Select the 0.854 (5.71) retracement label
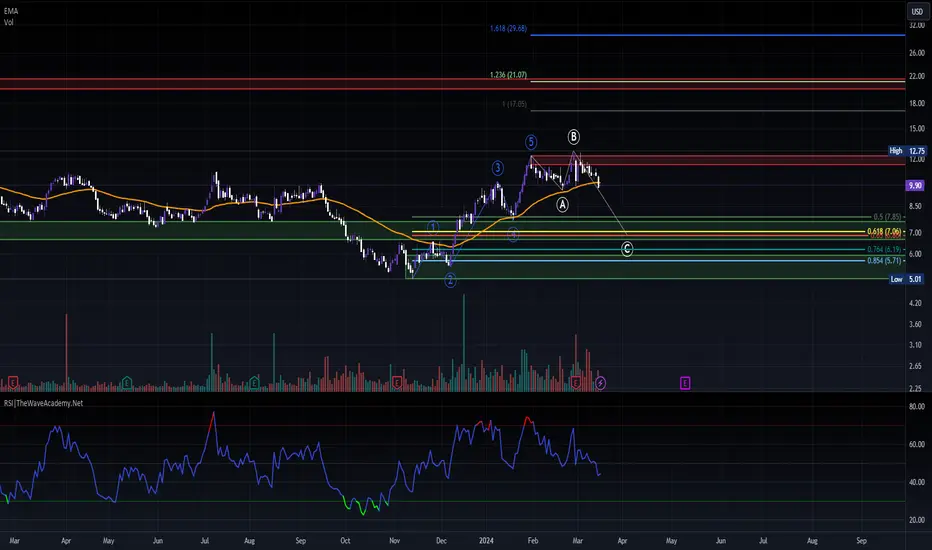 coord(884,260)
